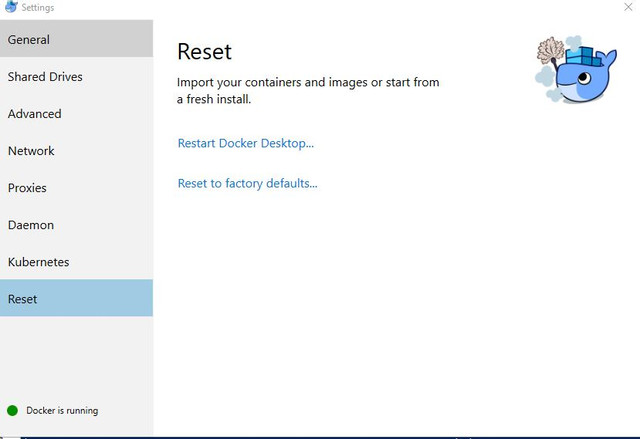The width and height of the screenshot is (640, 439).
Task: Open the Daemon configuration tab
Action: 76,225
